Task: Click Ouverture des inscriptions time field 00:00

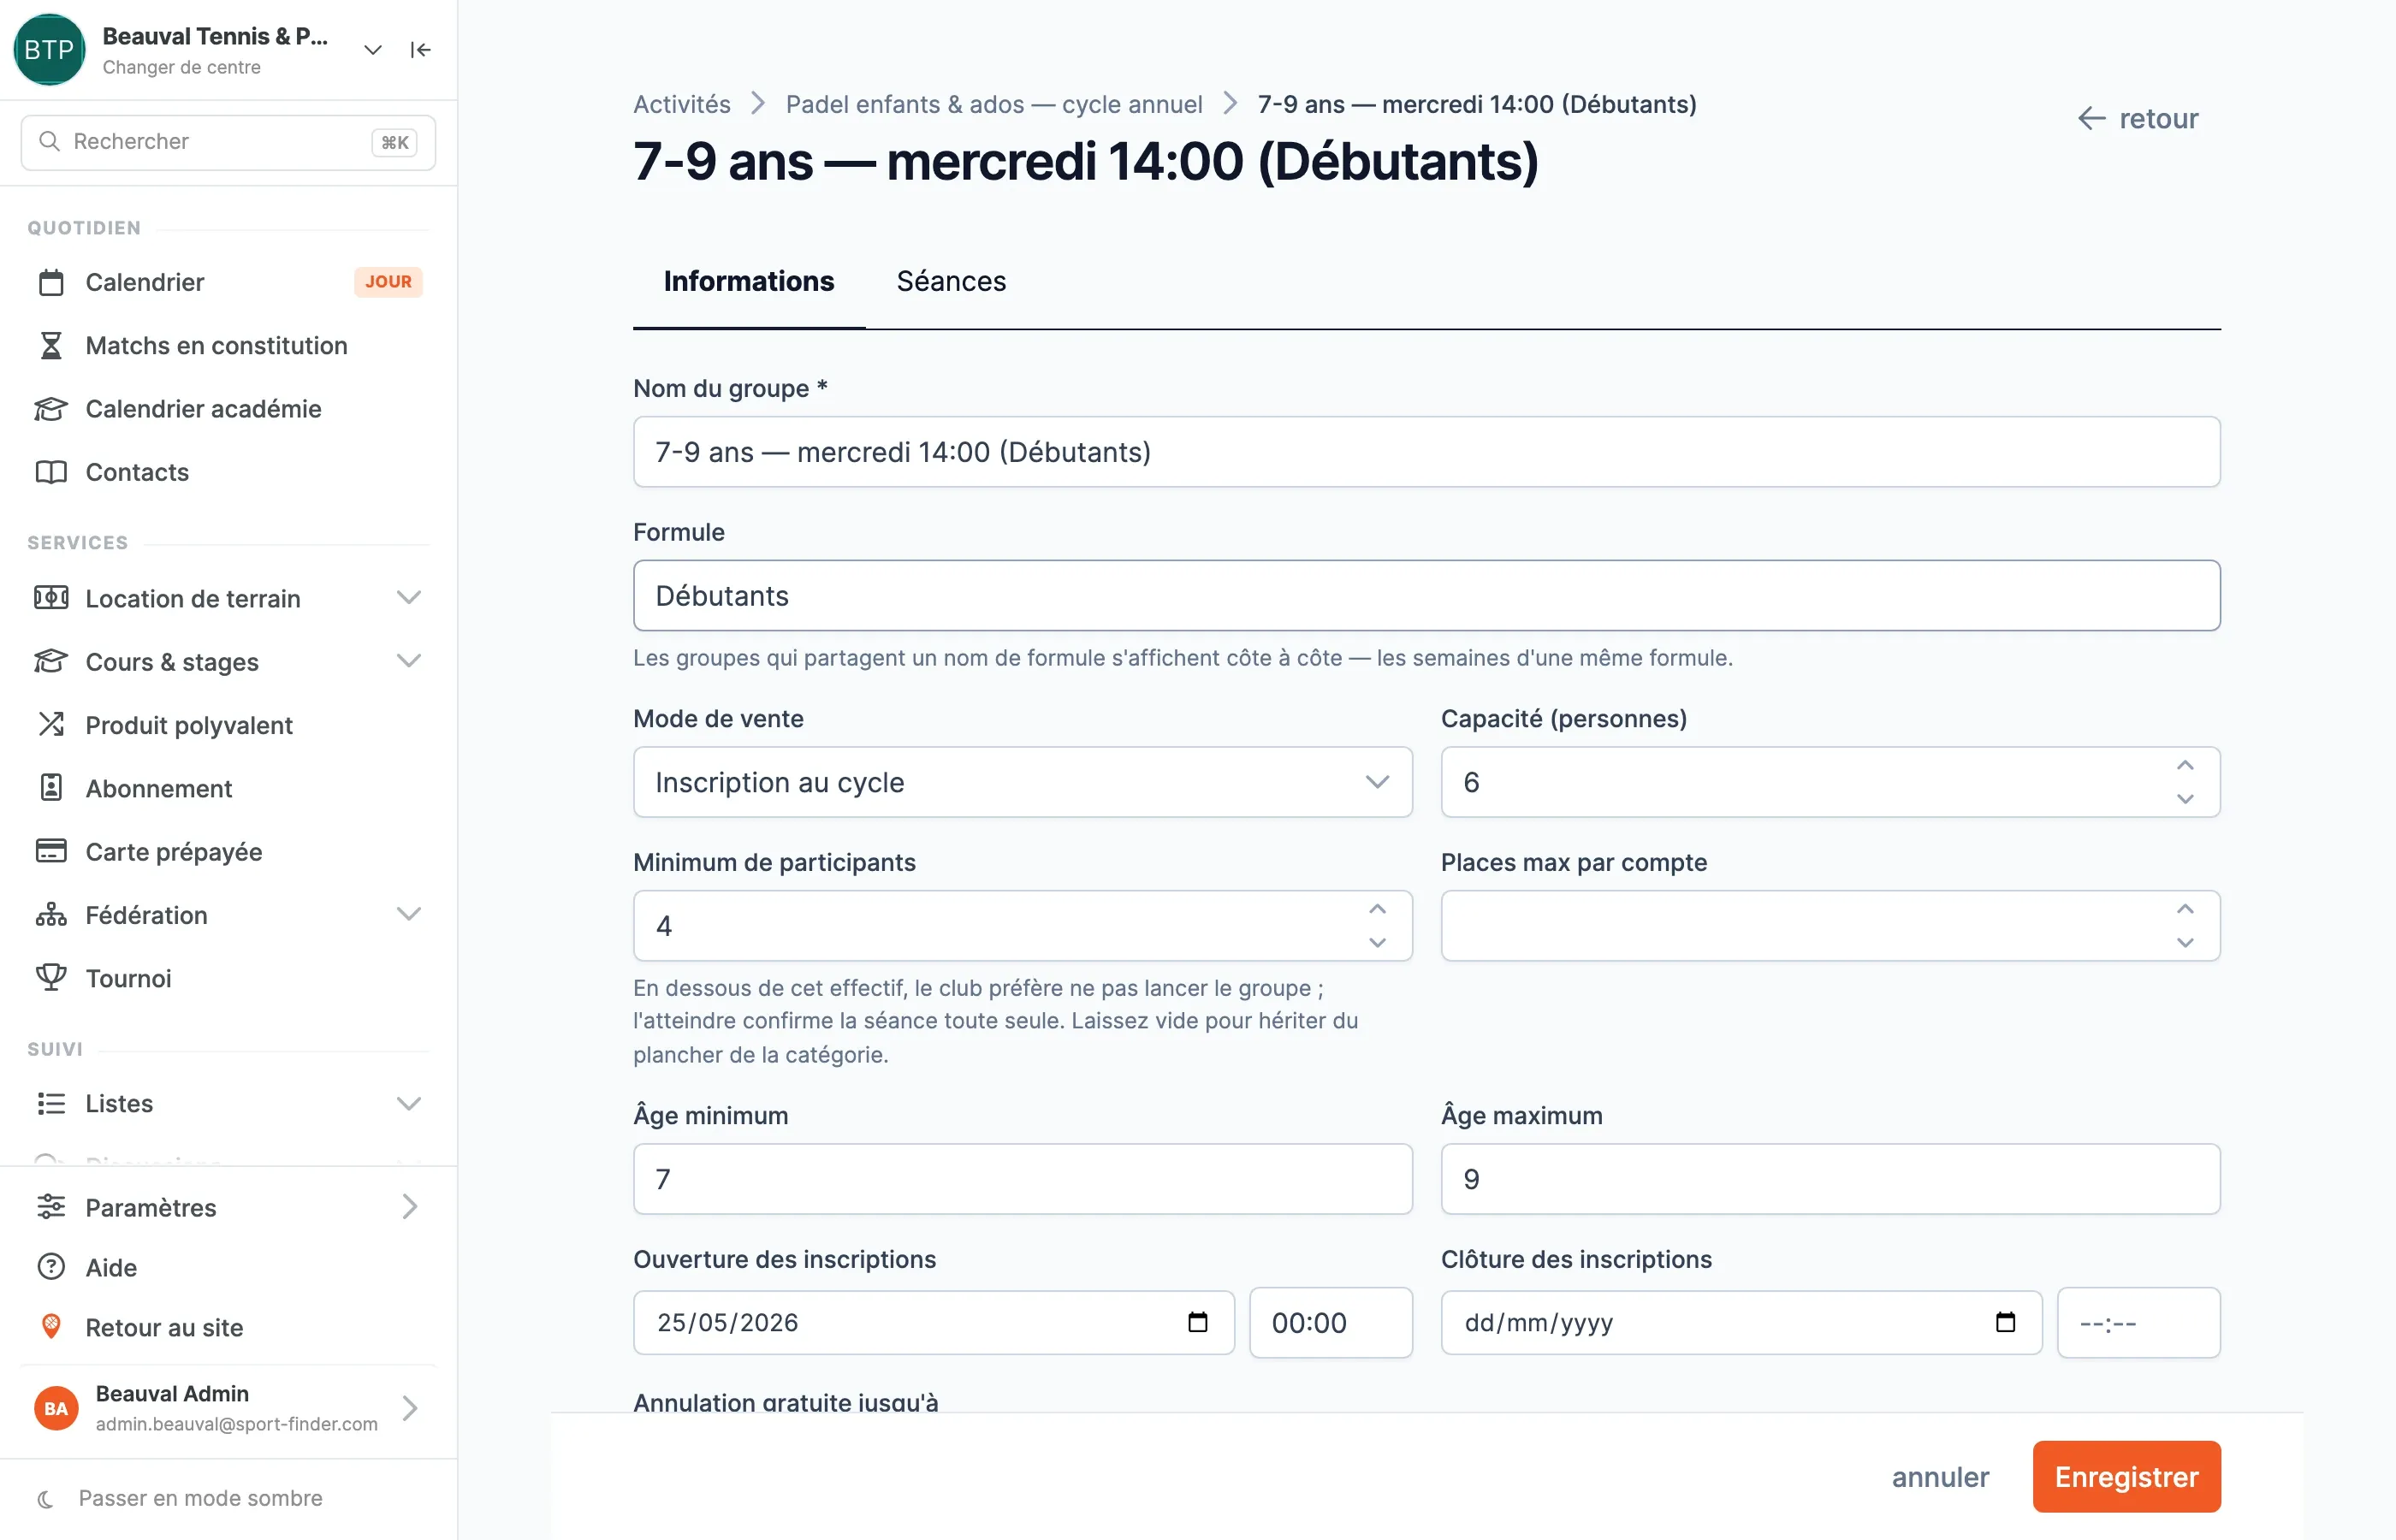Action: pyautogui.click(x=1330, y=1322)
